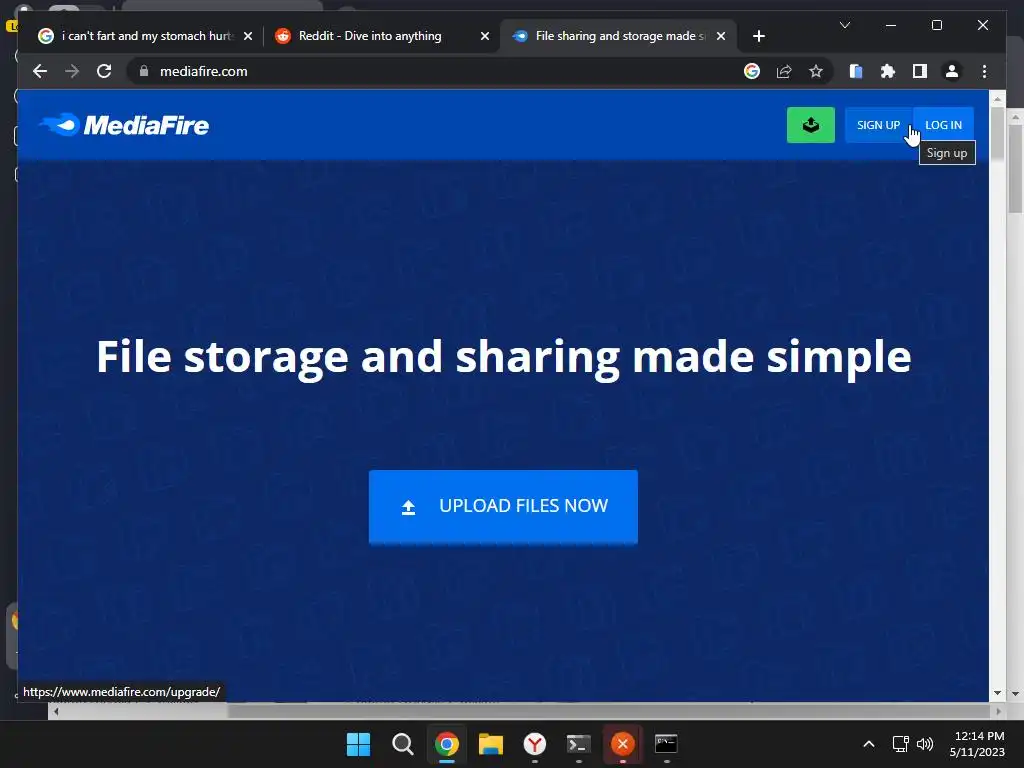
Task: Toggle Chrome side panel
Action: pos(920,71)
